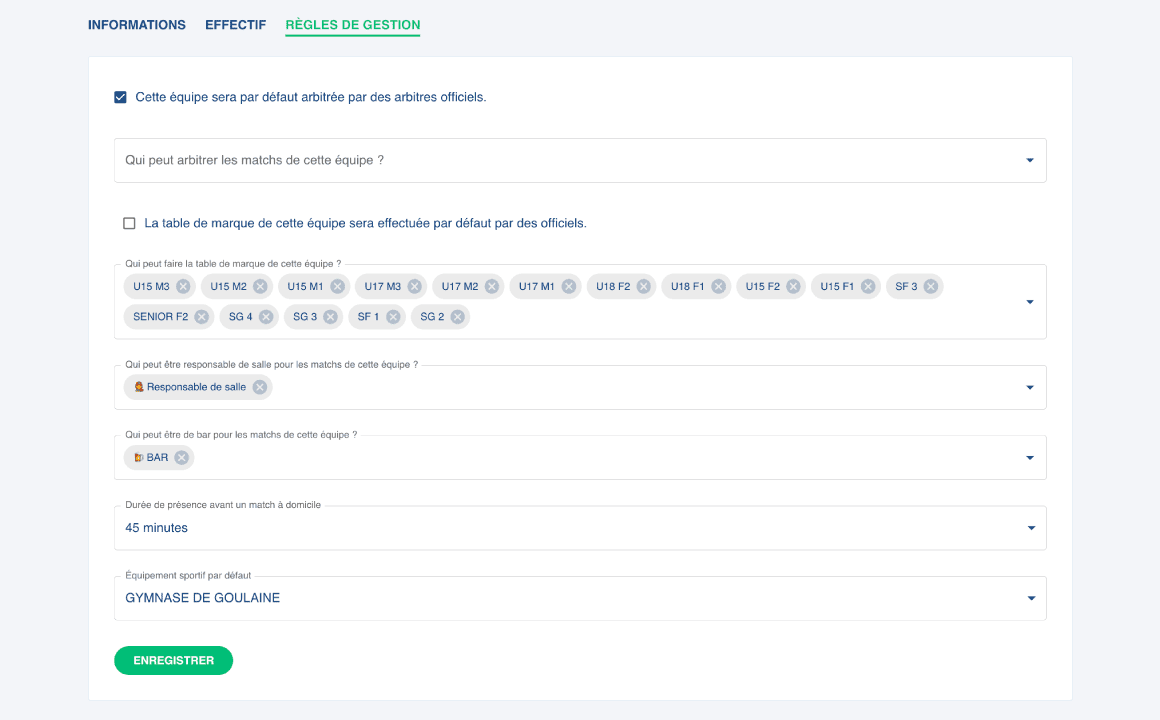The width and height of the screenshot is (1160, 720).
Task: Remove SF 3 from table de marque
Action: (x=931, y=286)
